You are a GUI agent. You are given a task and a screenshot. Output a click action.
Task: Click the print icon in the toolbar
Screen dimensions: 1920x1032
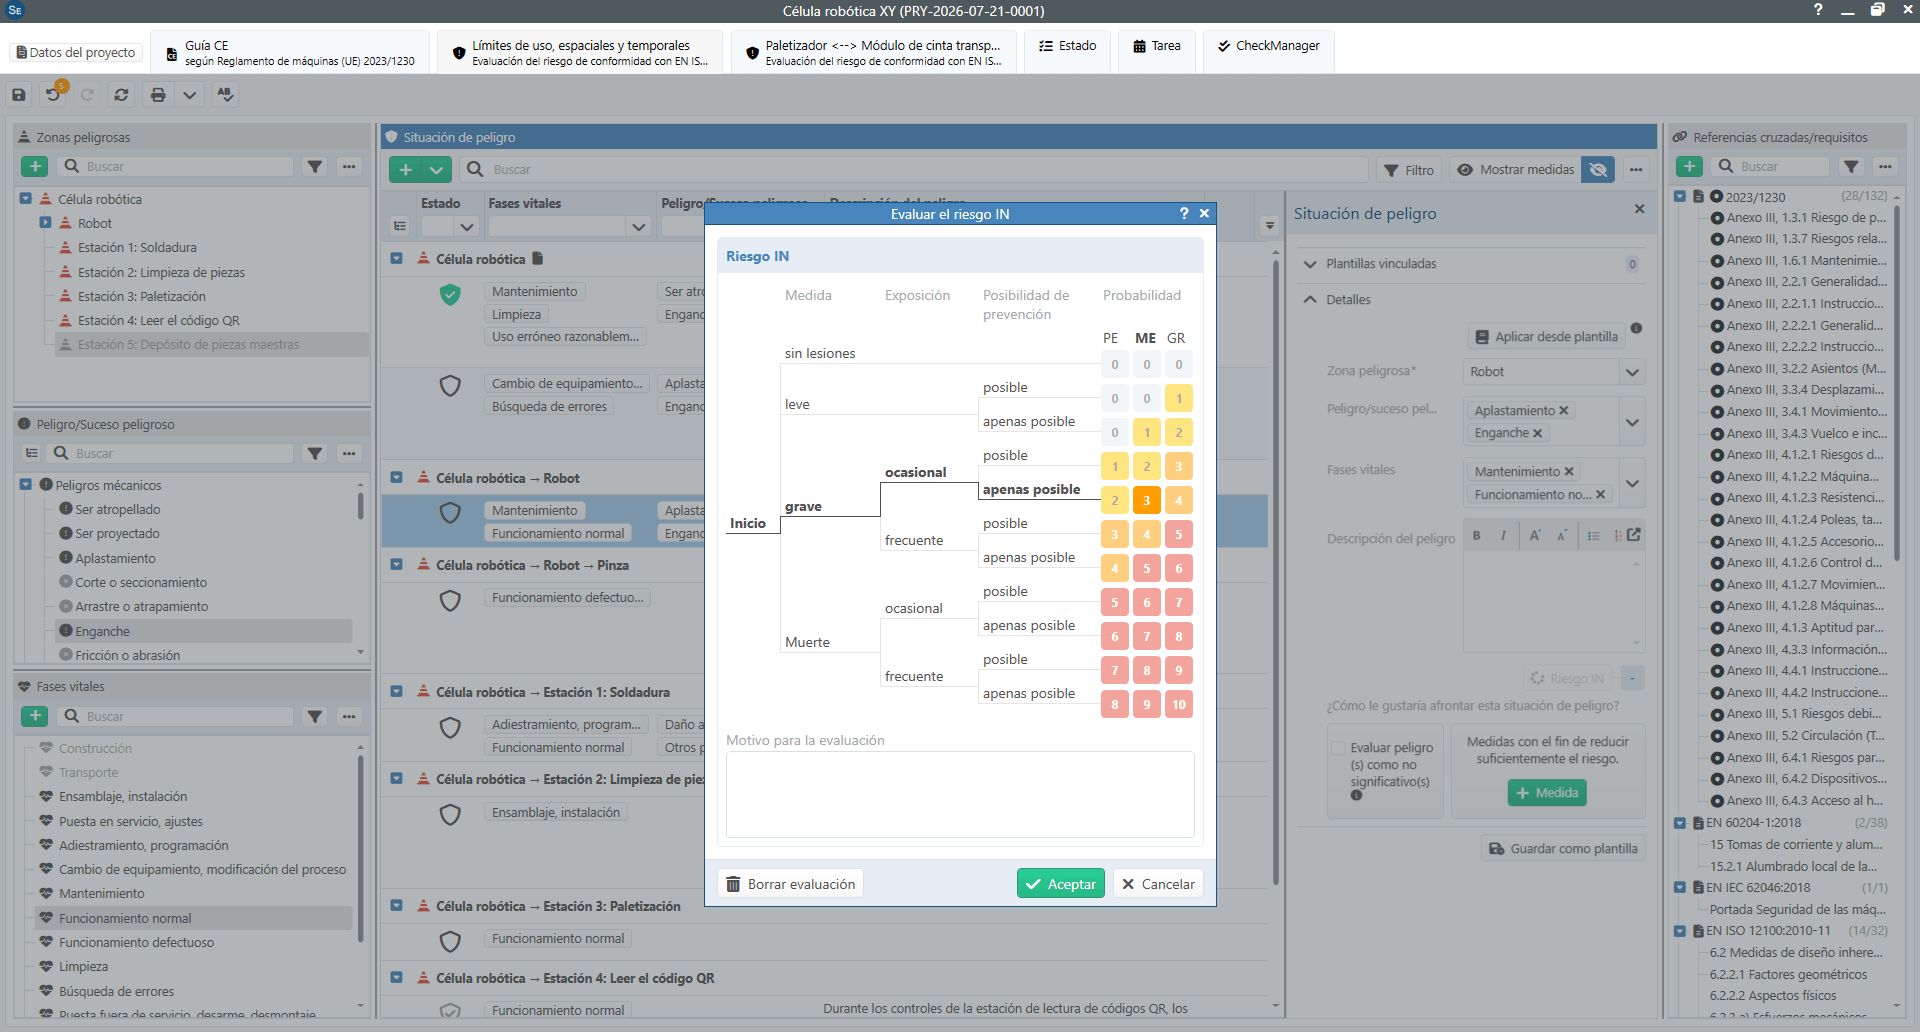point(158,95)
